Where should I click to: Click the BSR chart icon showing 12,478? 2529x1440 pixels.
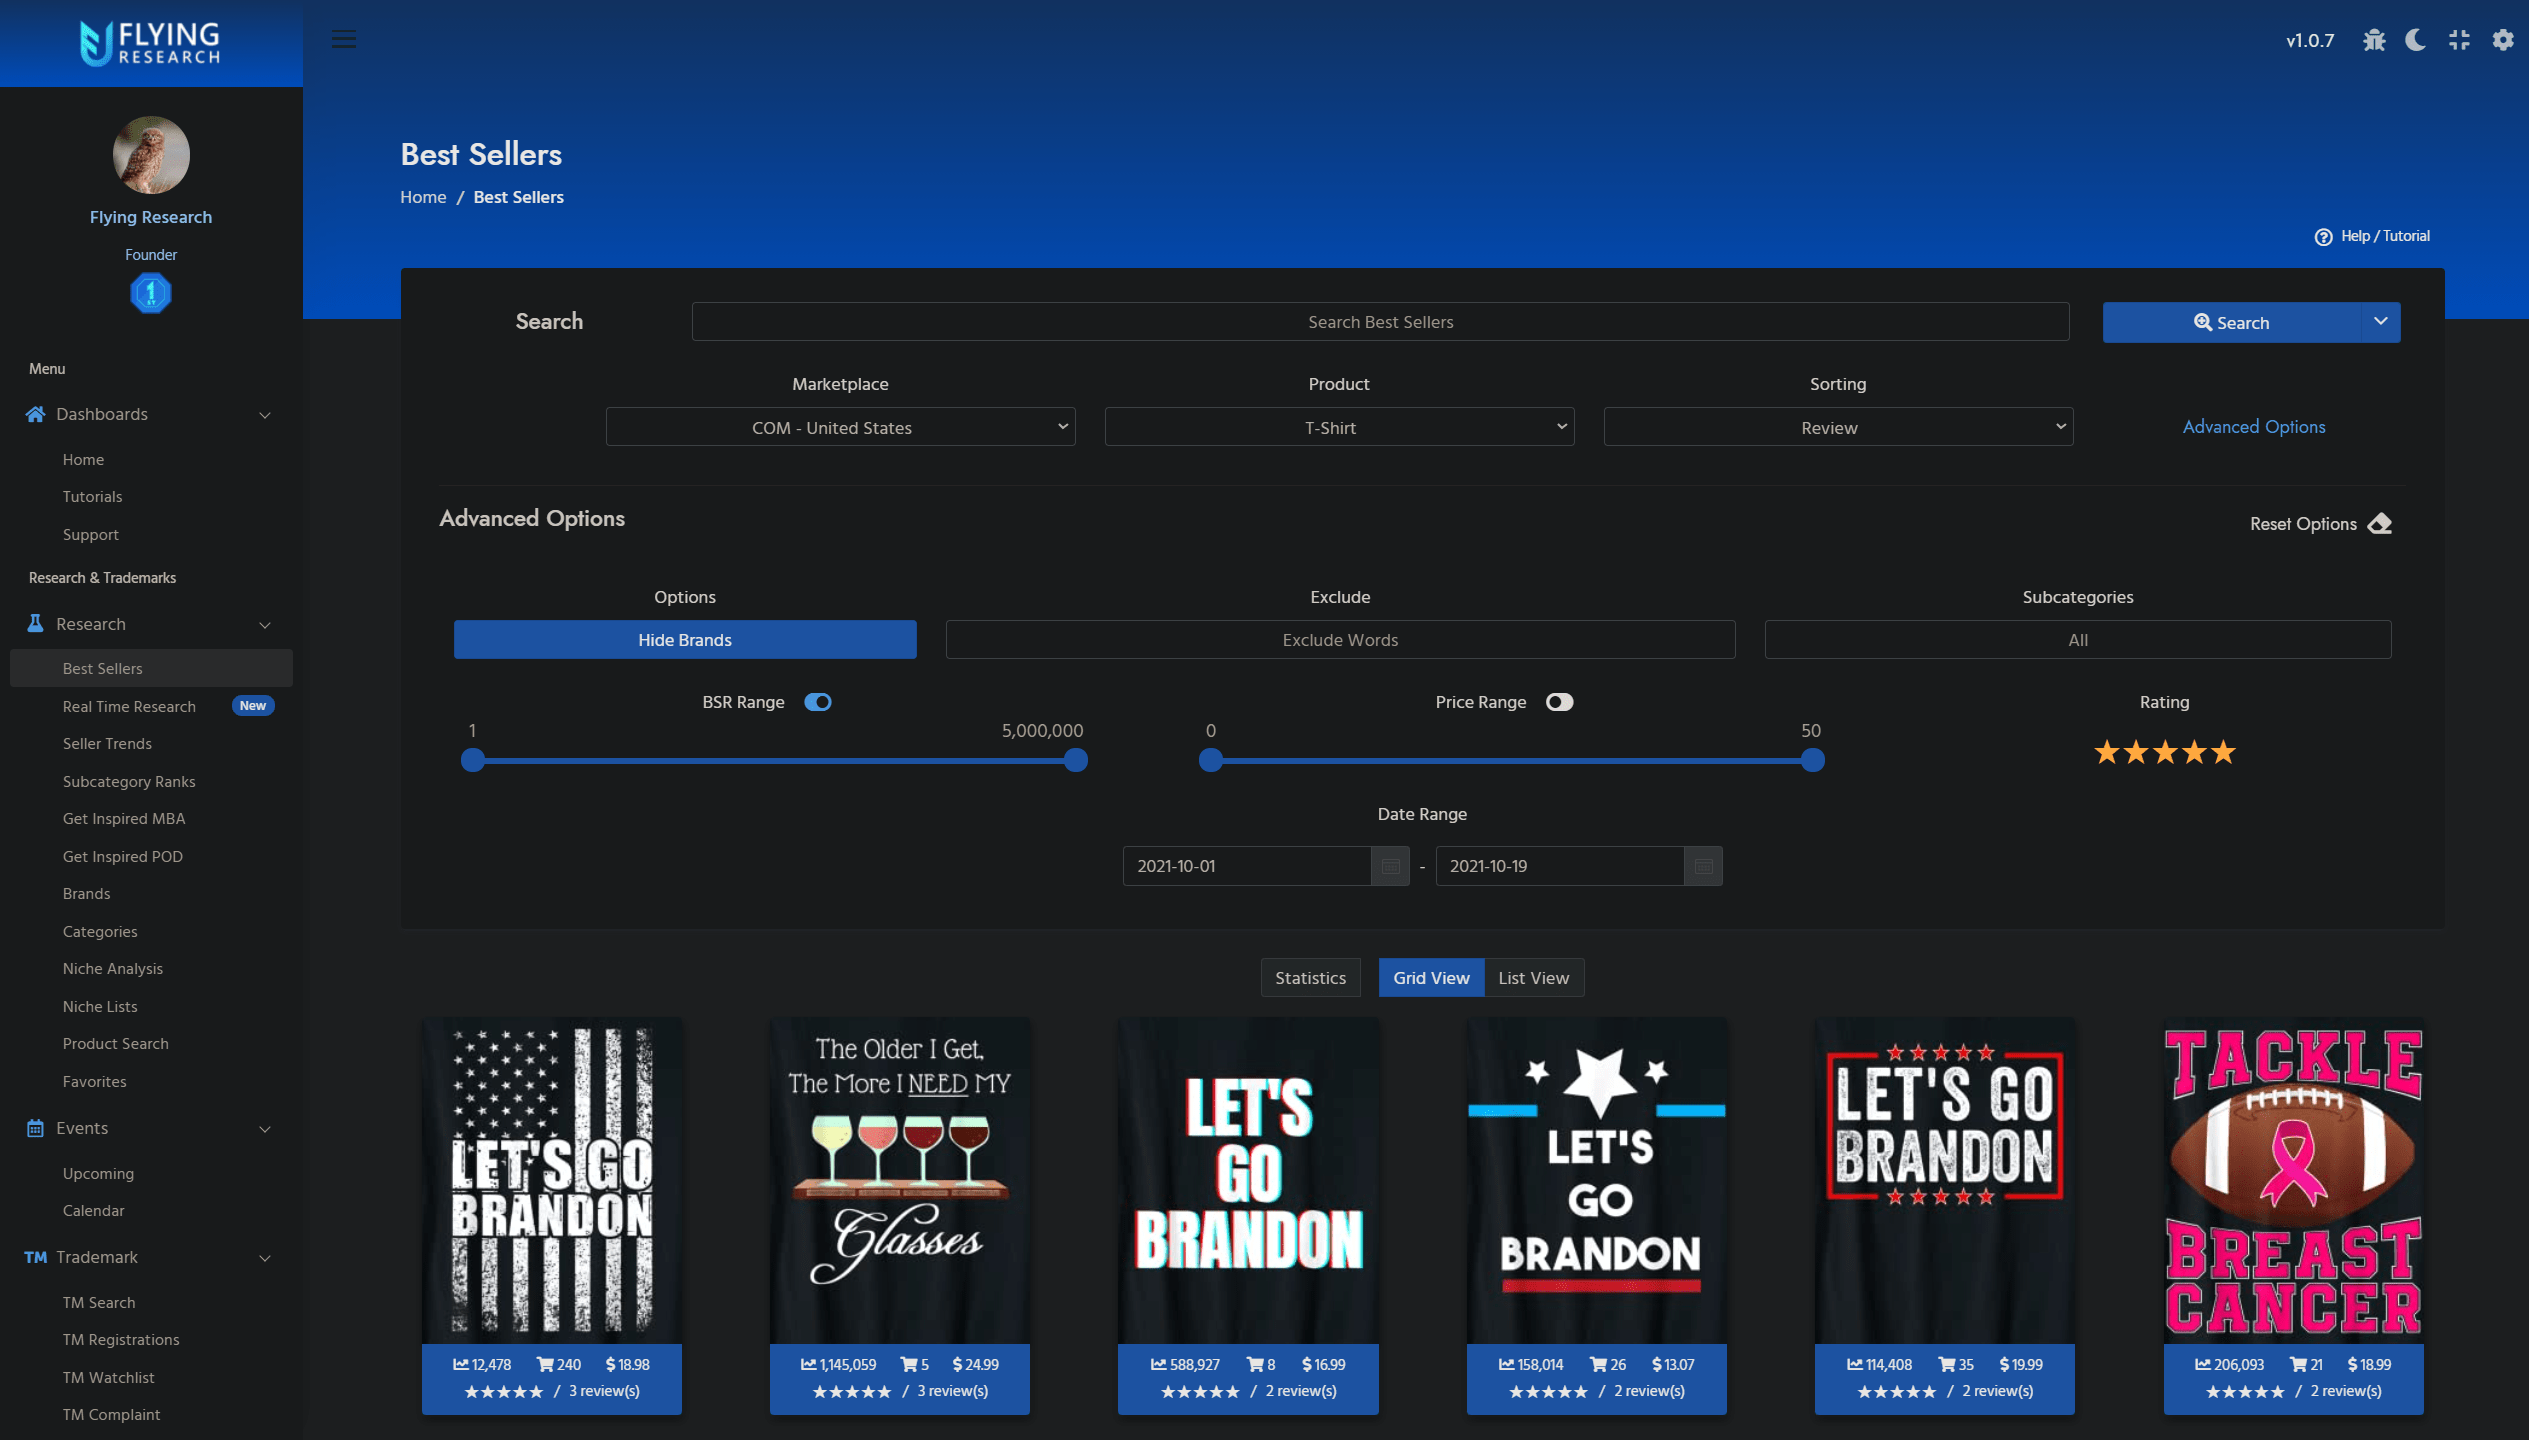(x=461, y=1365)
